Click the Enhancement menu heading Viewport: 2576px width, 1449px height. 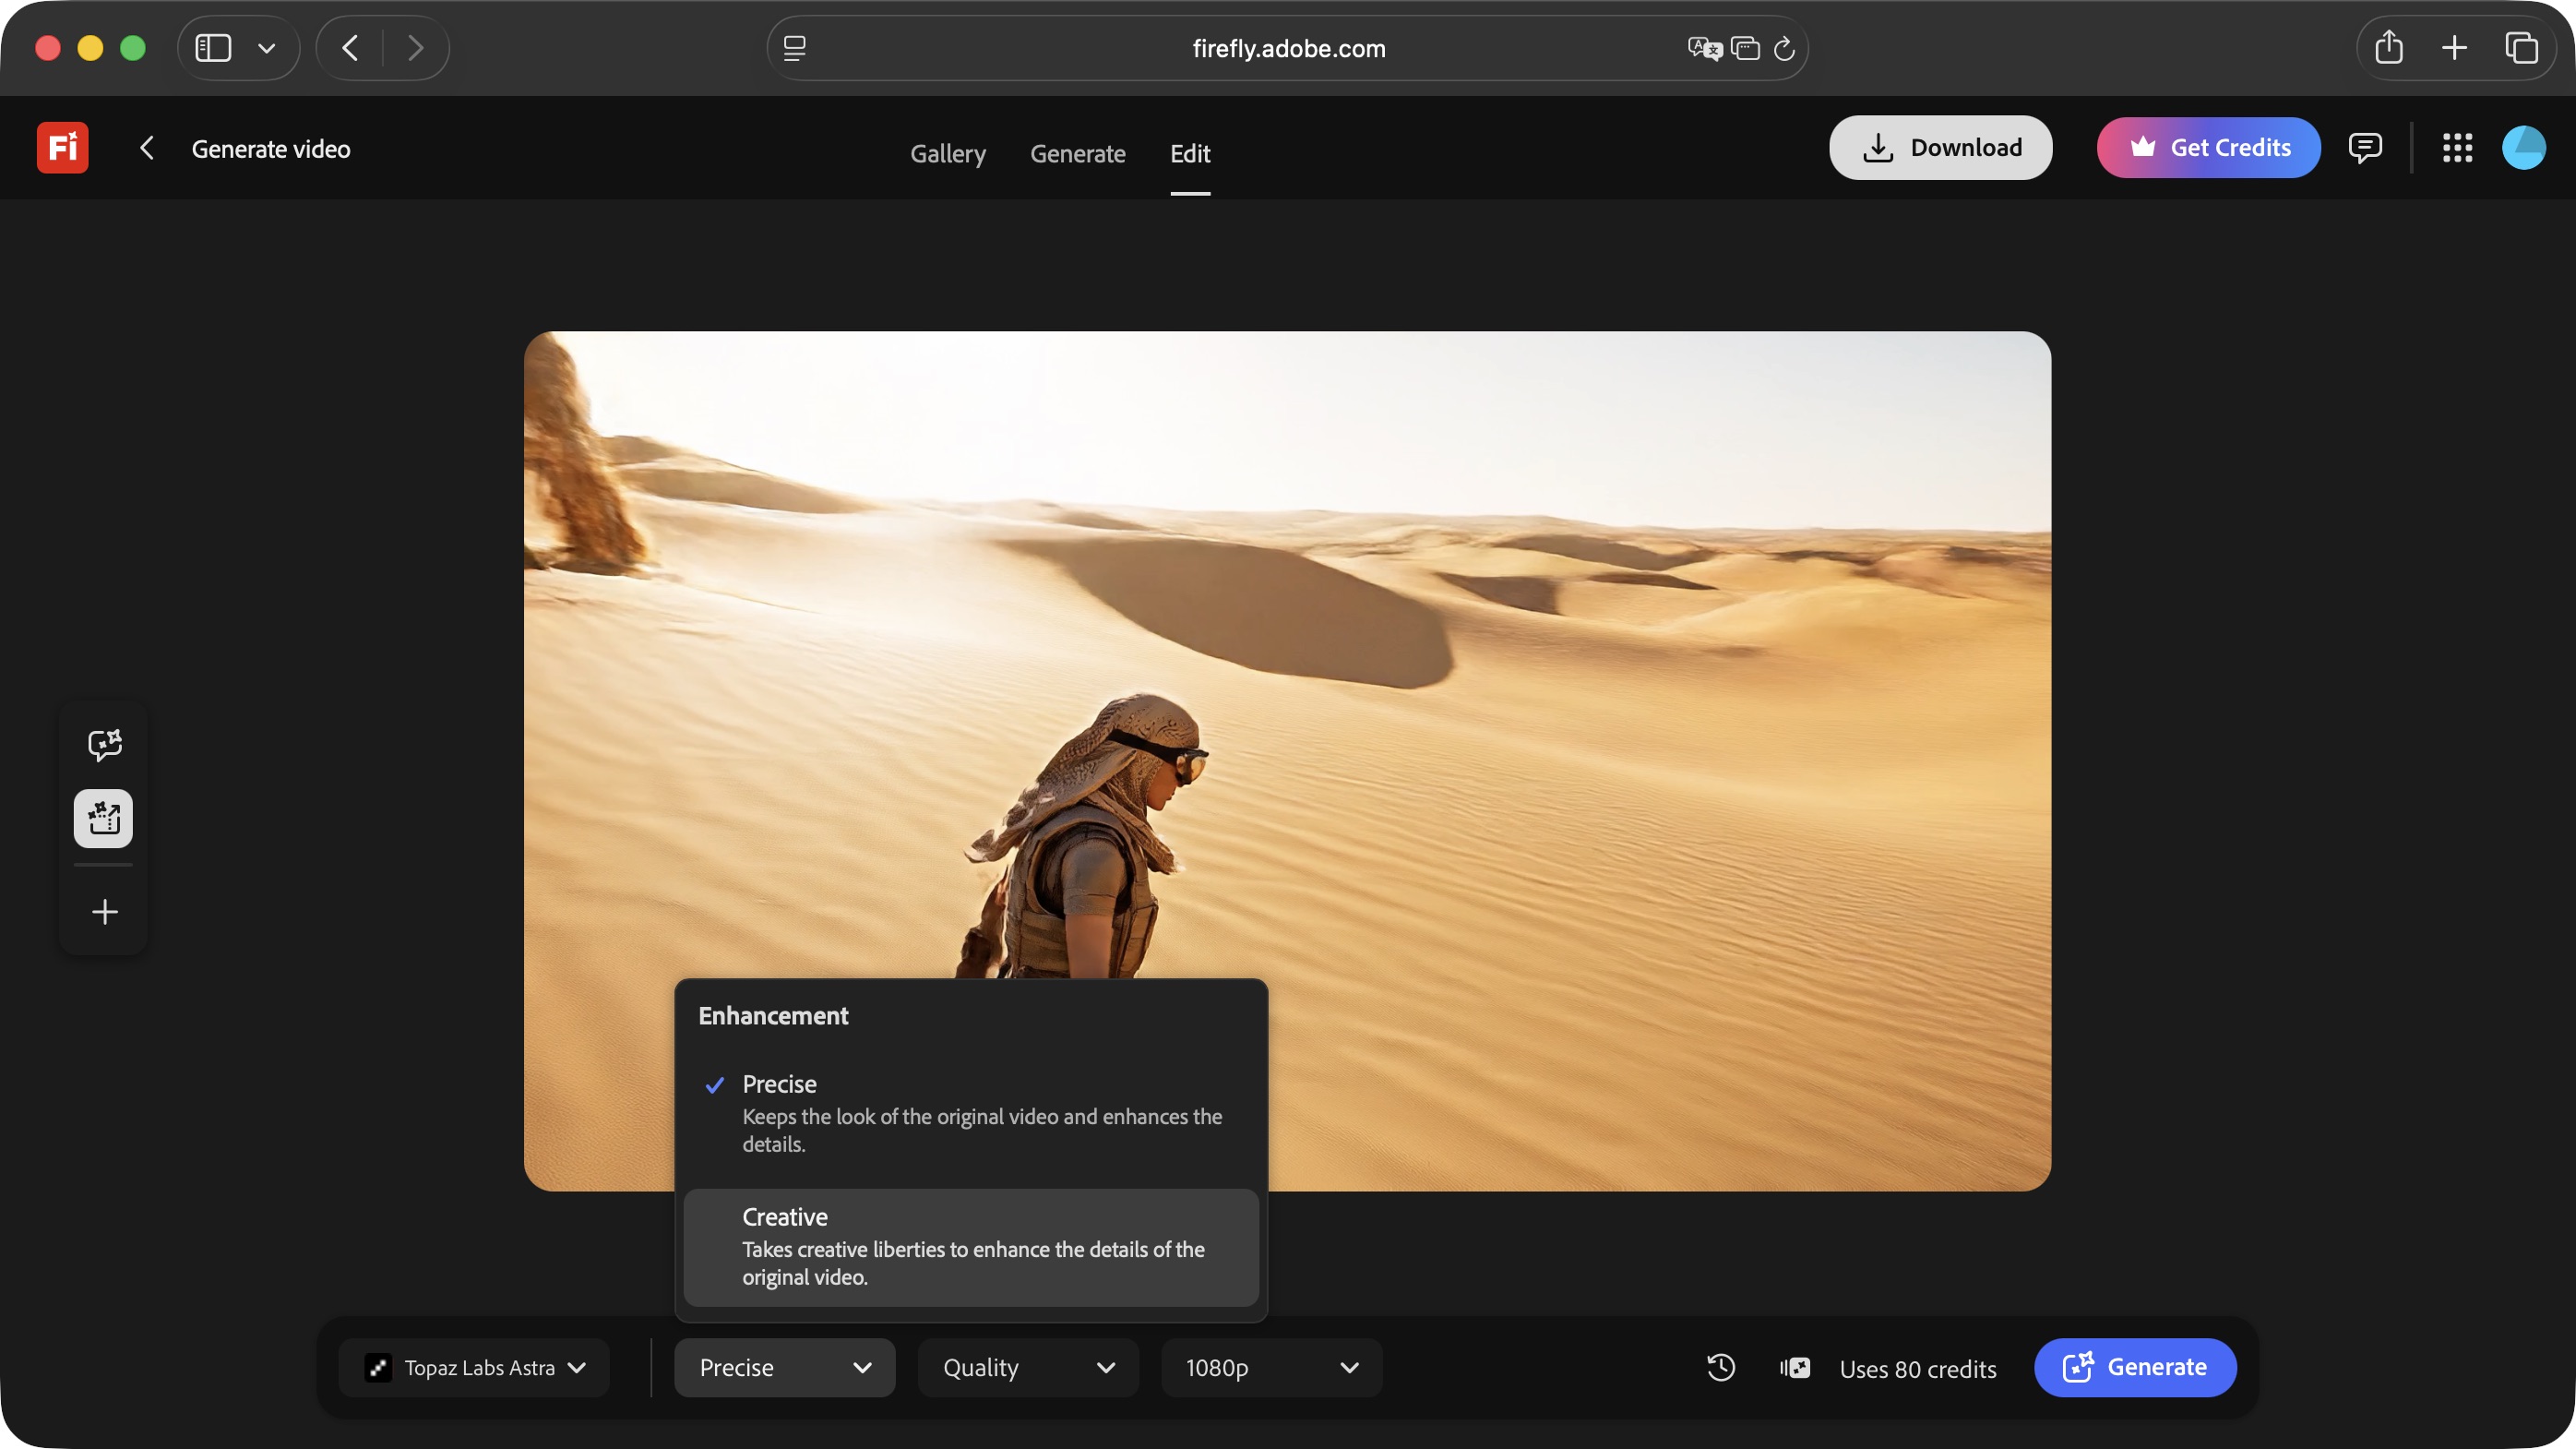(x=772, y=1015)
